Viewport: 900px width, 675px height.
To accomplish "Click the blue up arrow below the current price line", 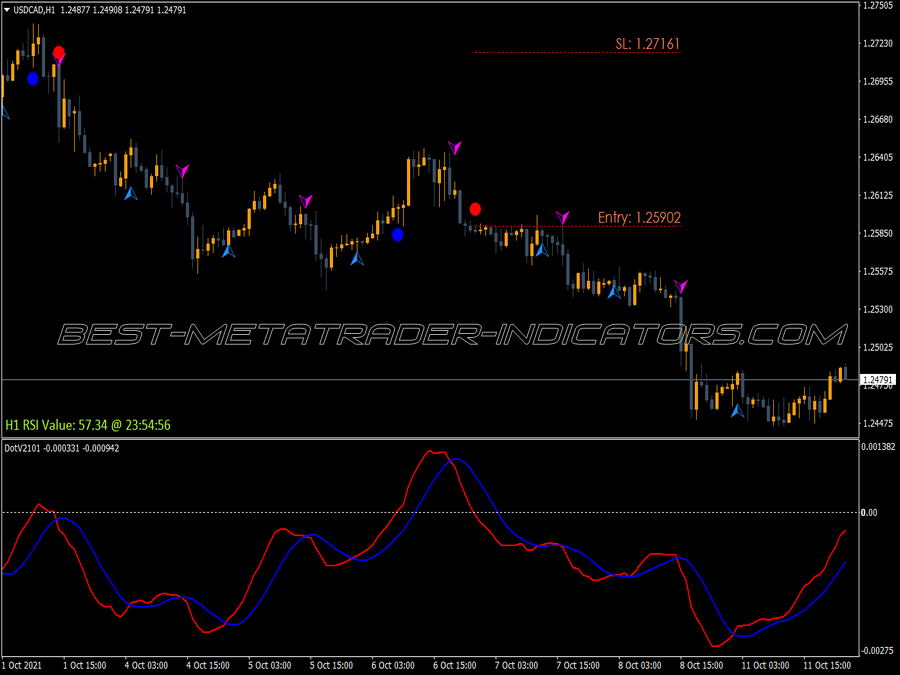I will pyautogui.click(x=737, y=410).
